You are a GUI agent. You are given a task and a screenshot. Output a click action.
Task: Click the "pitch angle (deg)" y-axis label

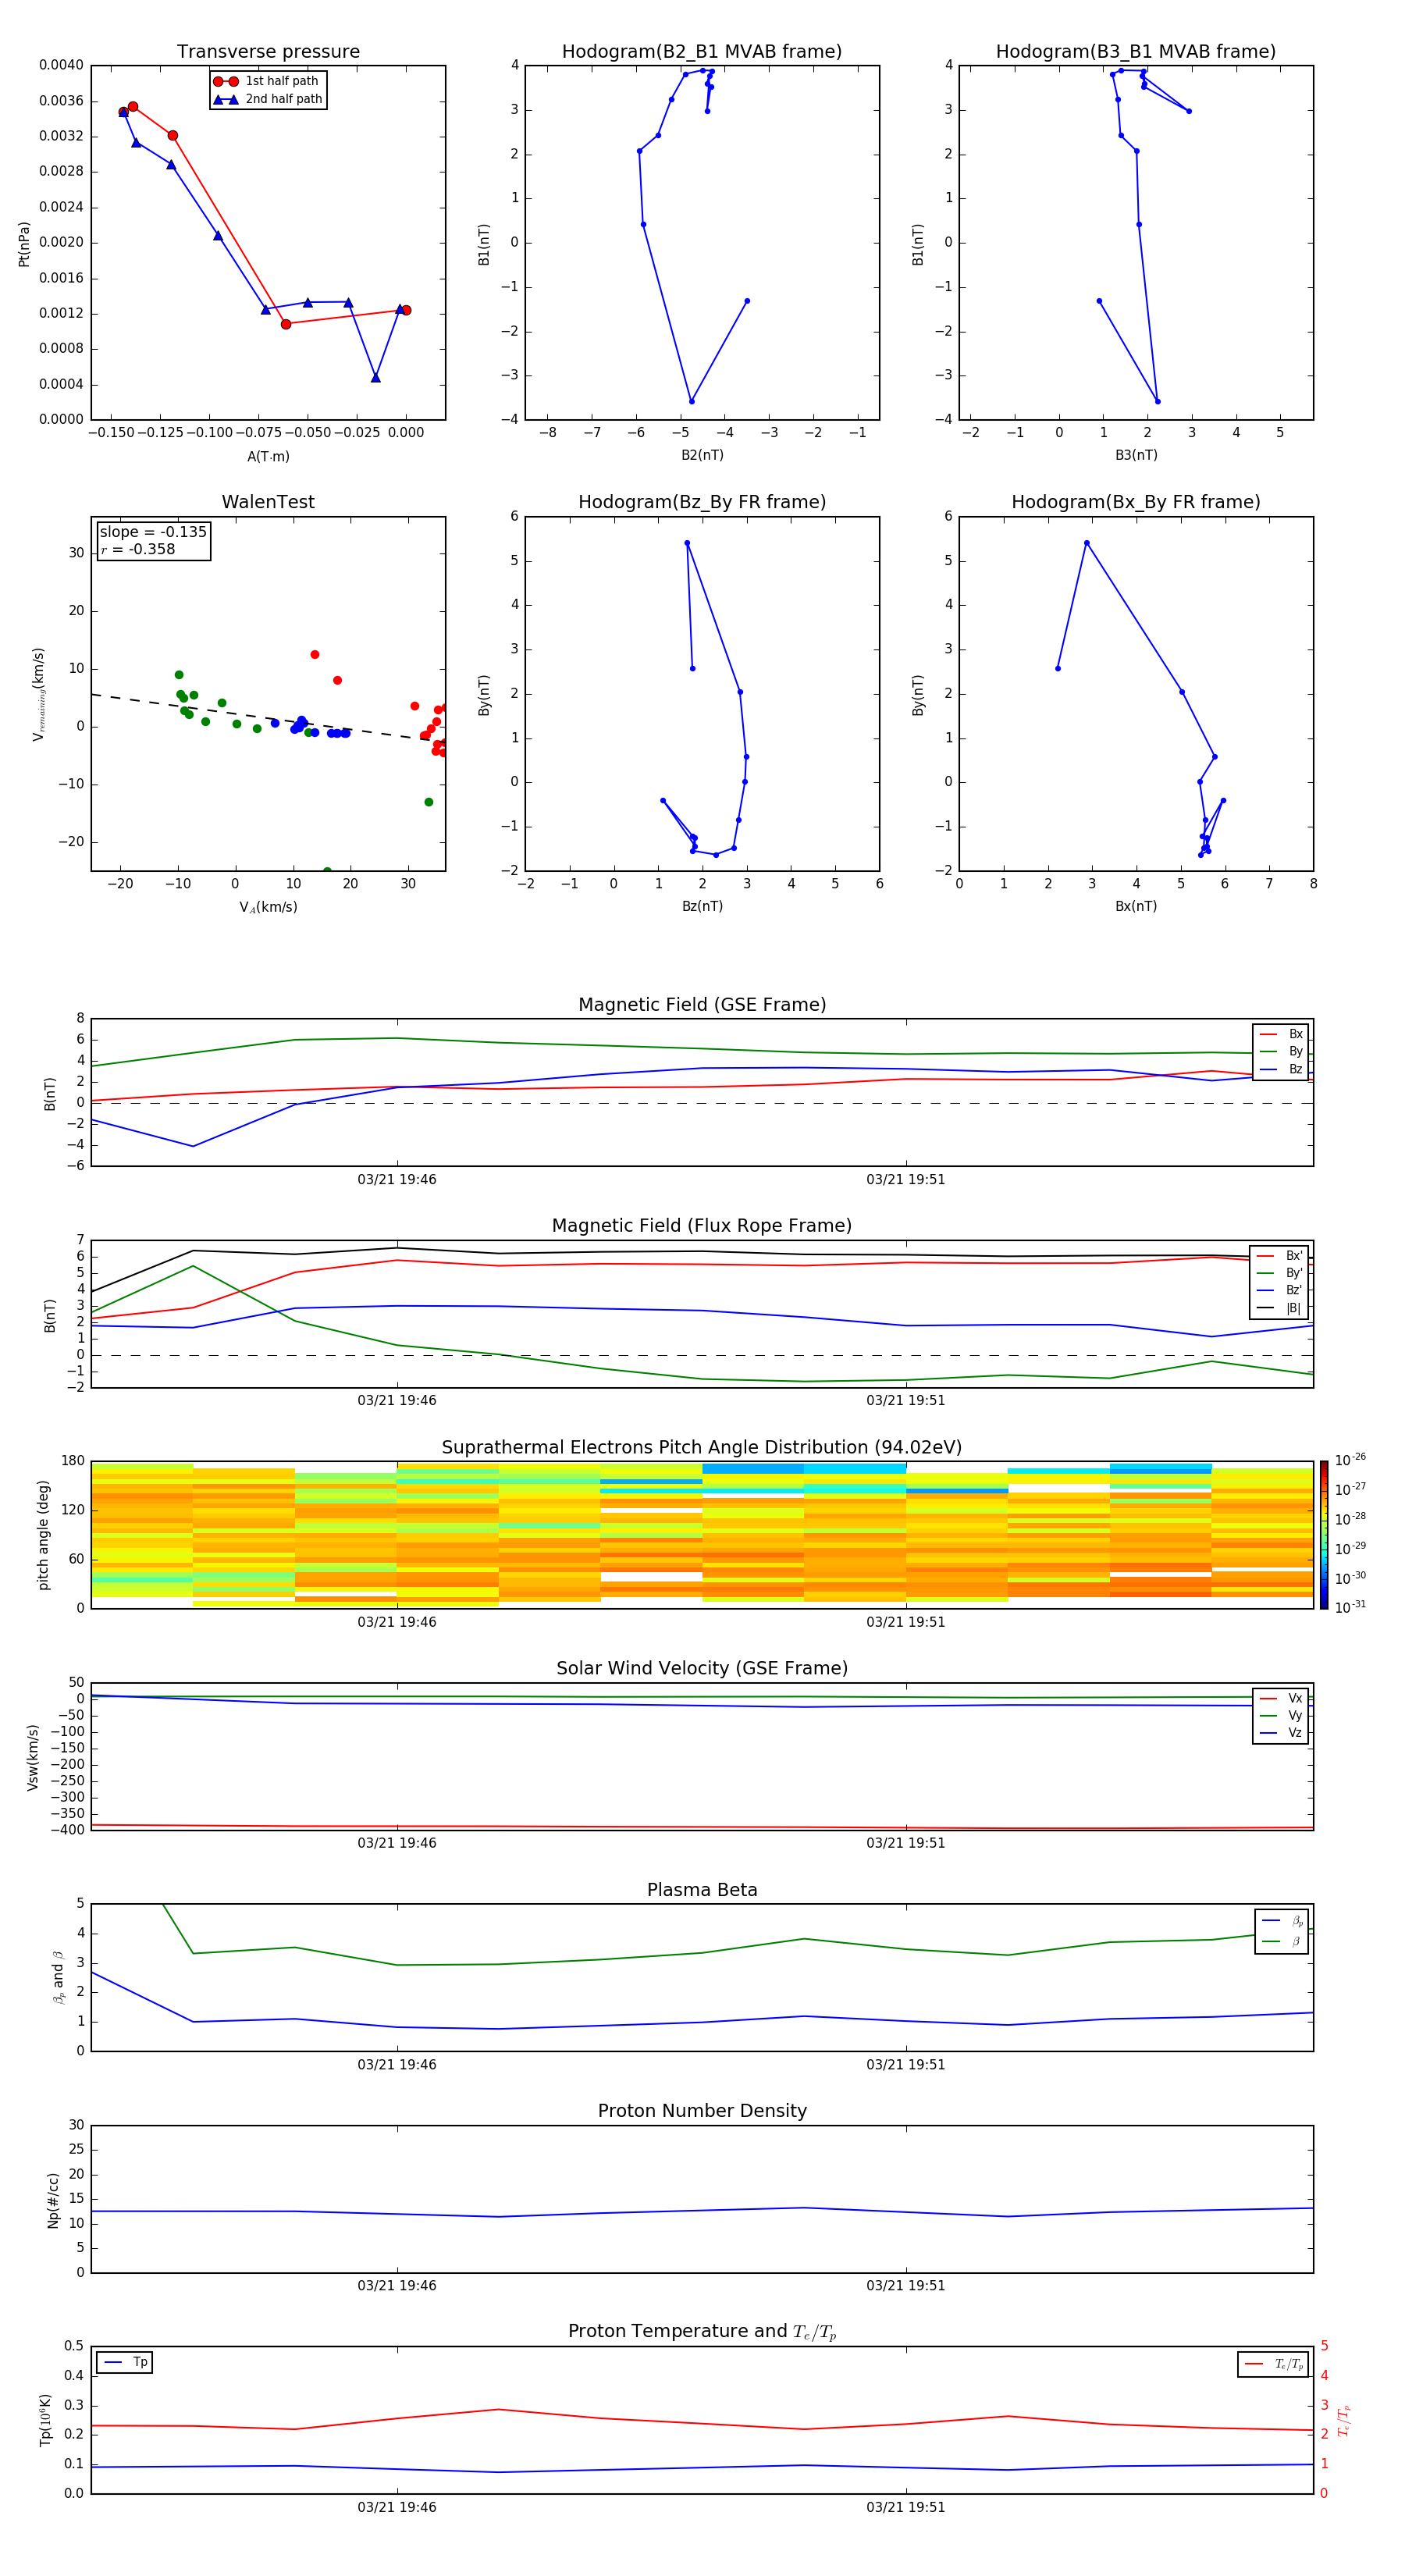click(x=43, y=1535)
